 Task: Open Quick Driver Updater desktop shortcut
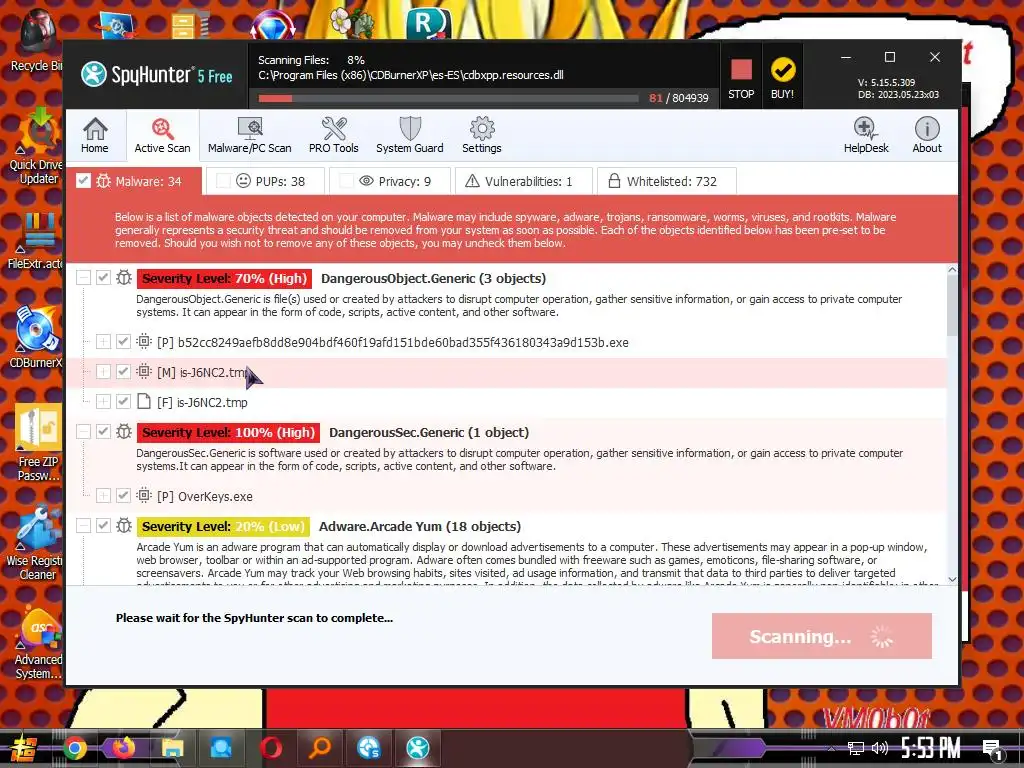[36, 145]
